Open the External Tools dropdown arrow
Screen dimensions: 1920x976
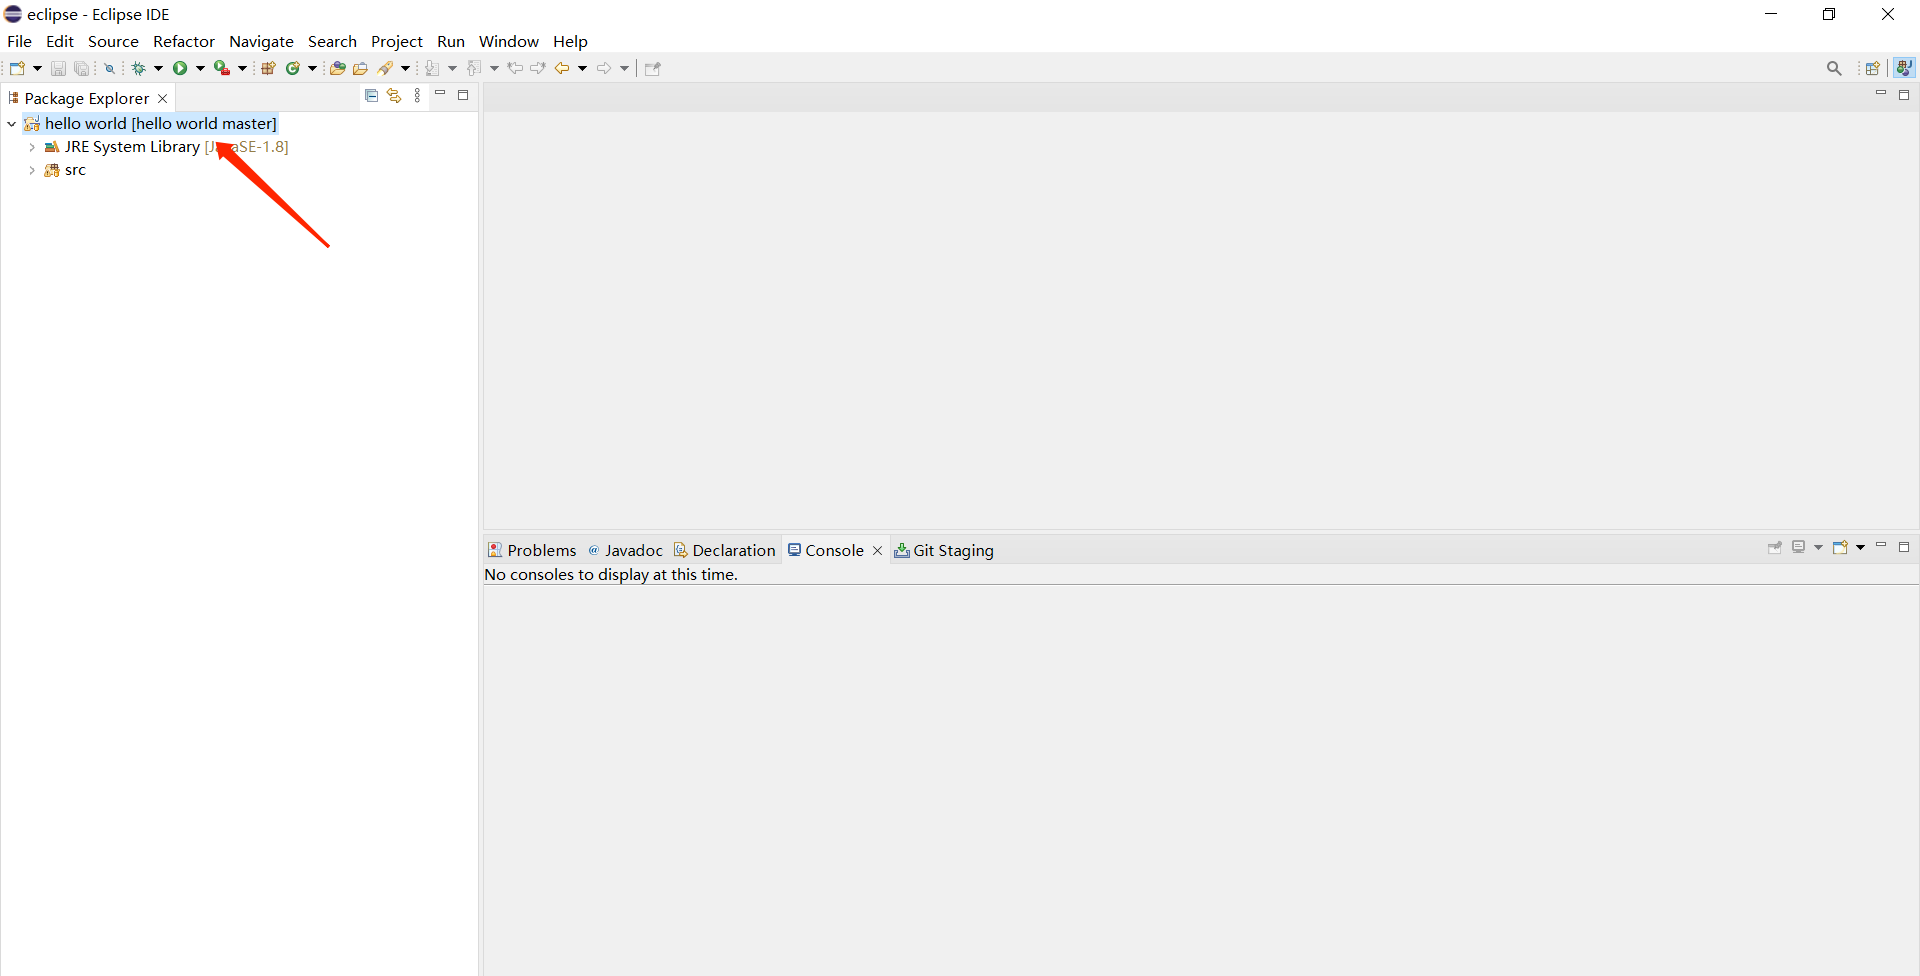point(242,68)
